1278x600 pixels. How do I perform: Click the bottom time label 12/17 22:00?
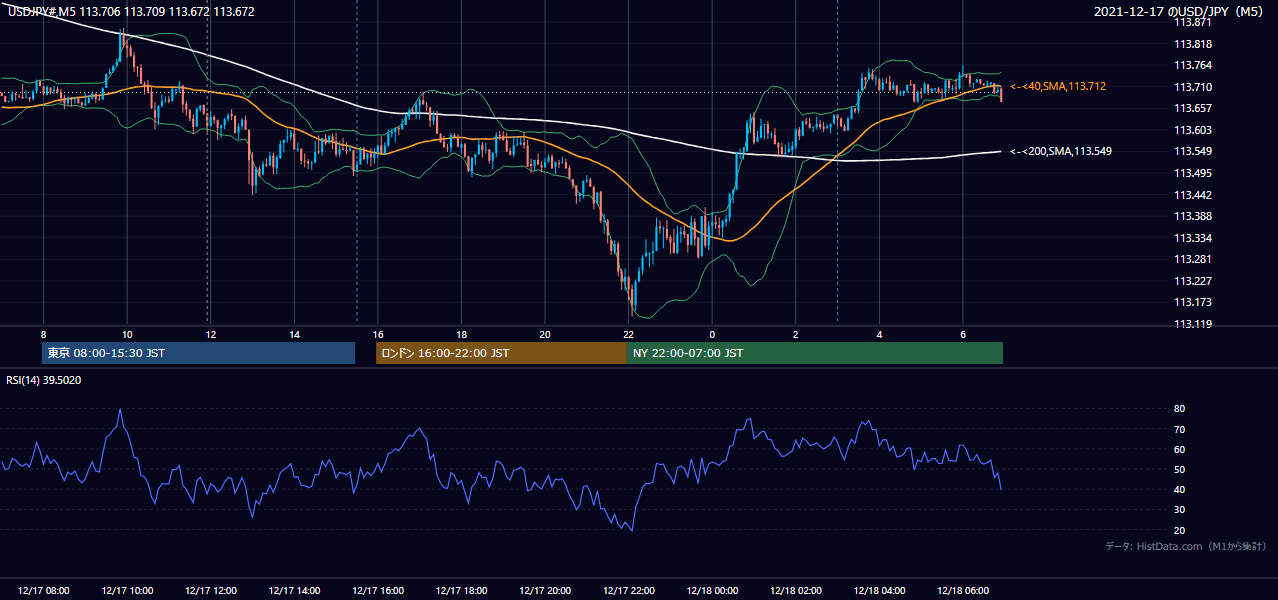628,591
